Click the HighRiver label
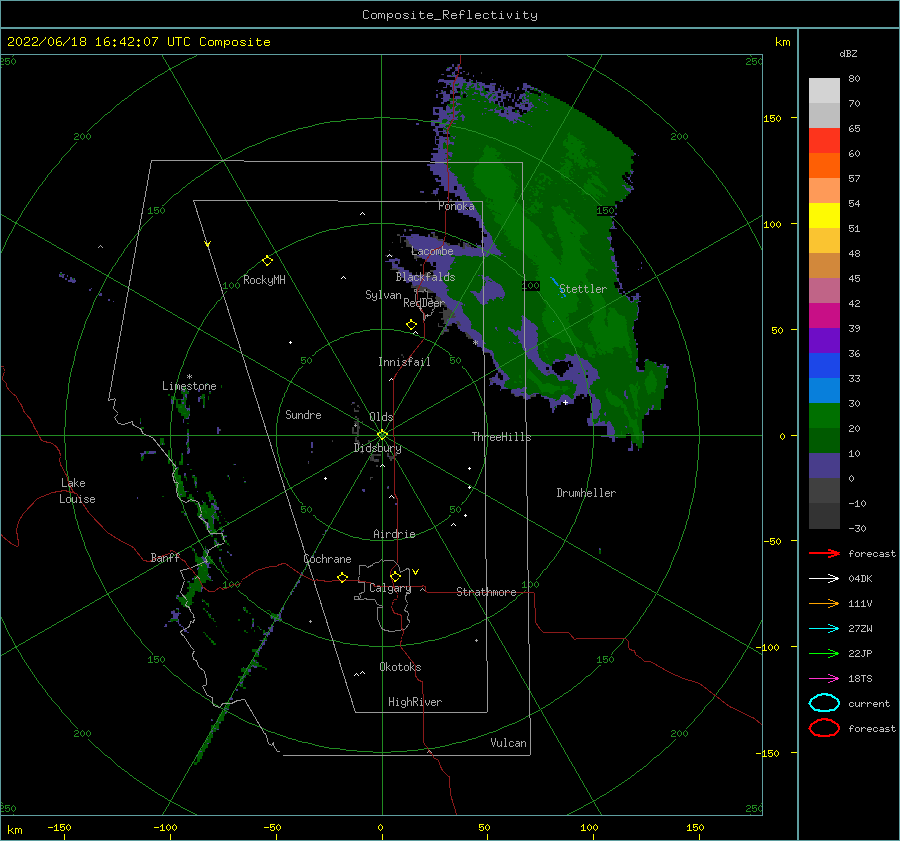 415,702
